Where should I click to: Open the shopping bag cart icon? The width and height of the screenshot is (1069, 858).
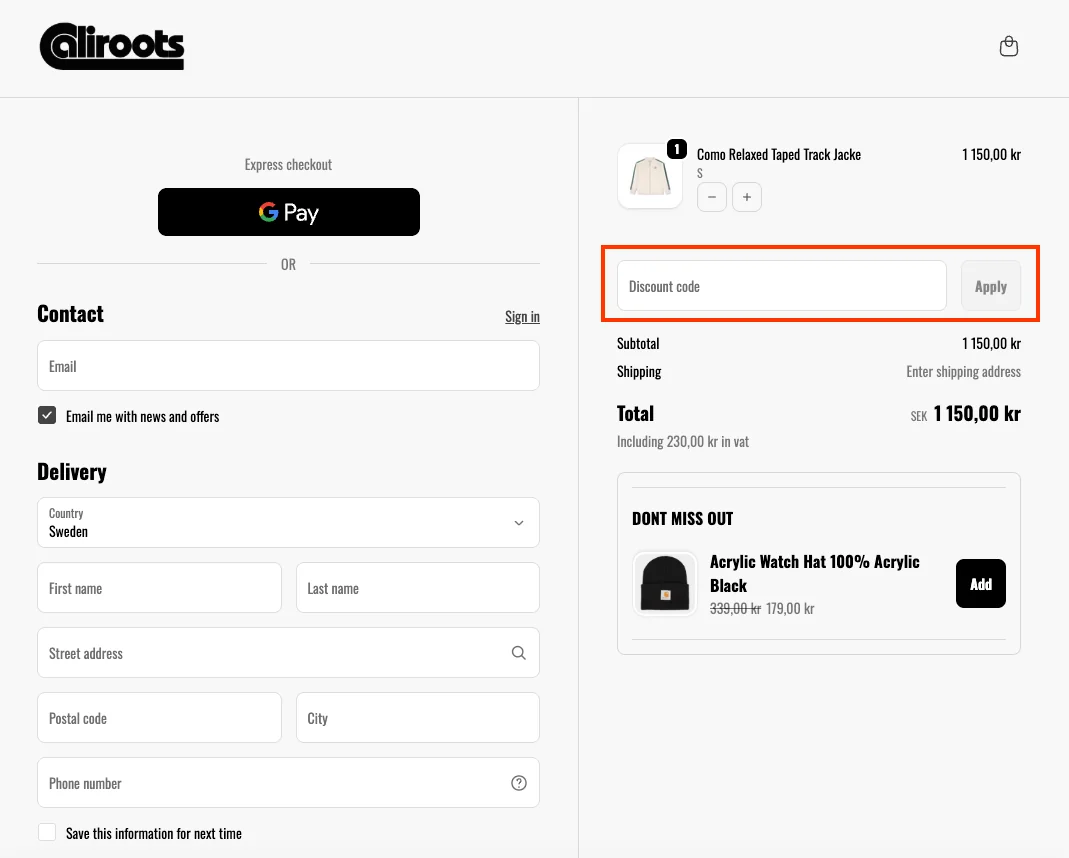pos(1009,47)
